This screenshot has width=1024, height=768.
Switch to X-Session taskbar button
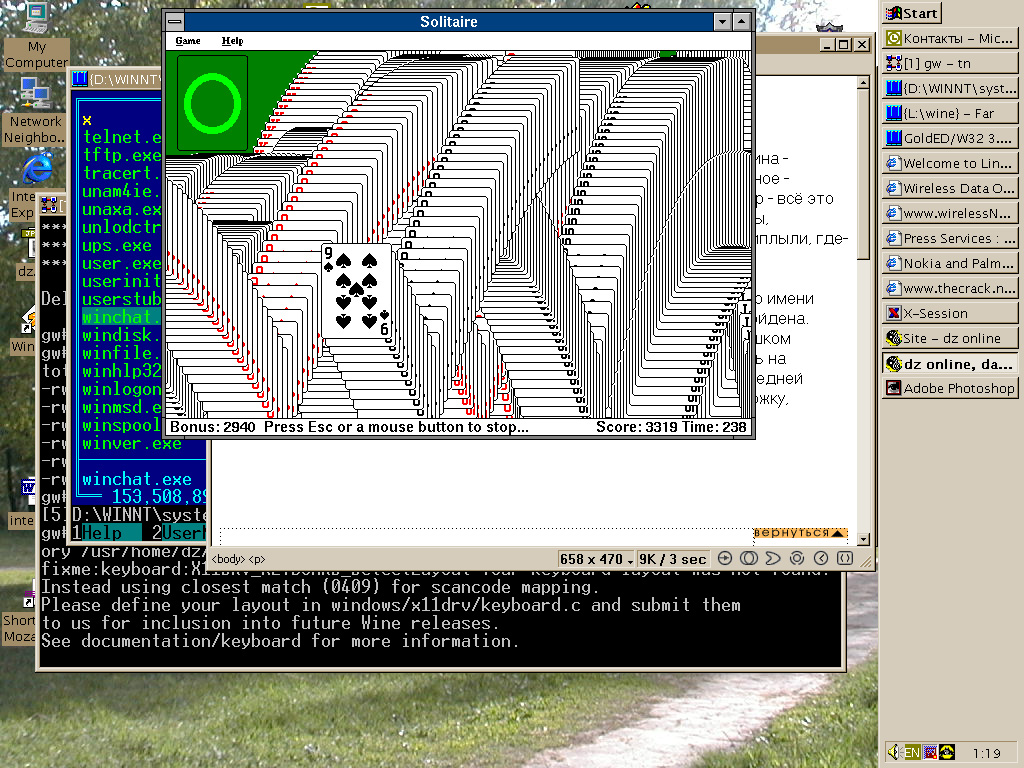950,313
